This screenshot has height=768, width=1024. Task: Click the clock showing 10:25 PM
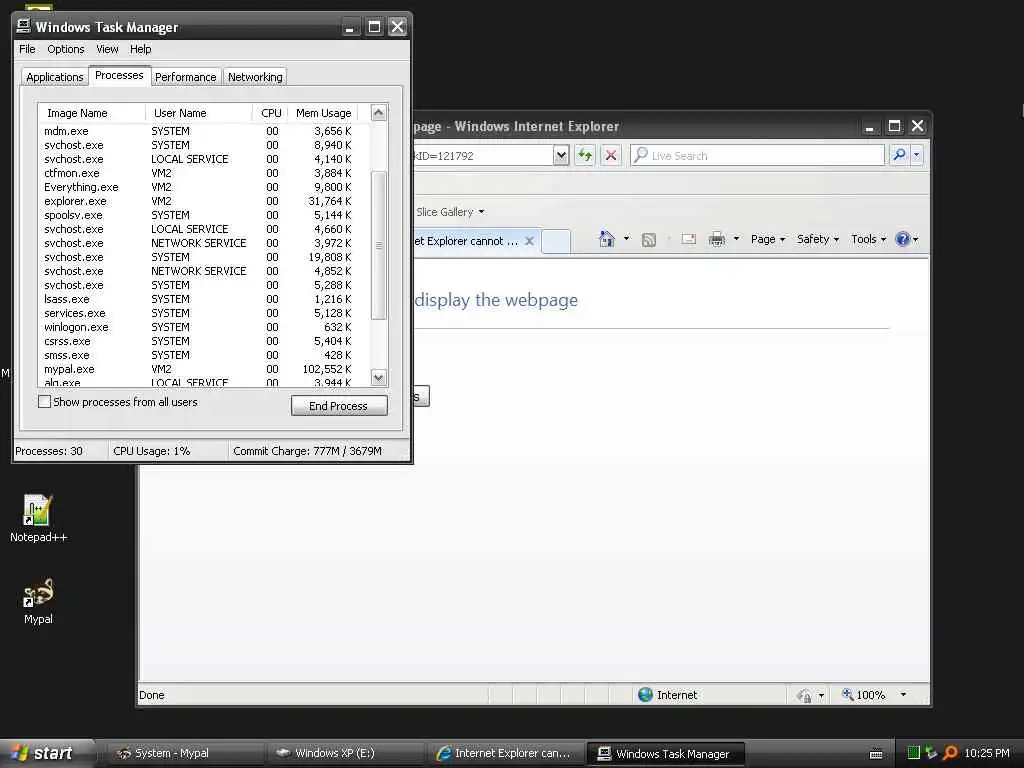987,753
